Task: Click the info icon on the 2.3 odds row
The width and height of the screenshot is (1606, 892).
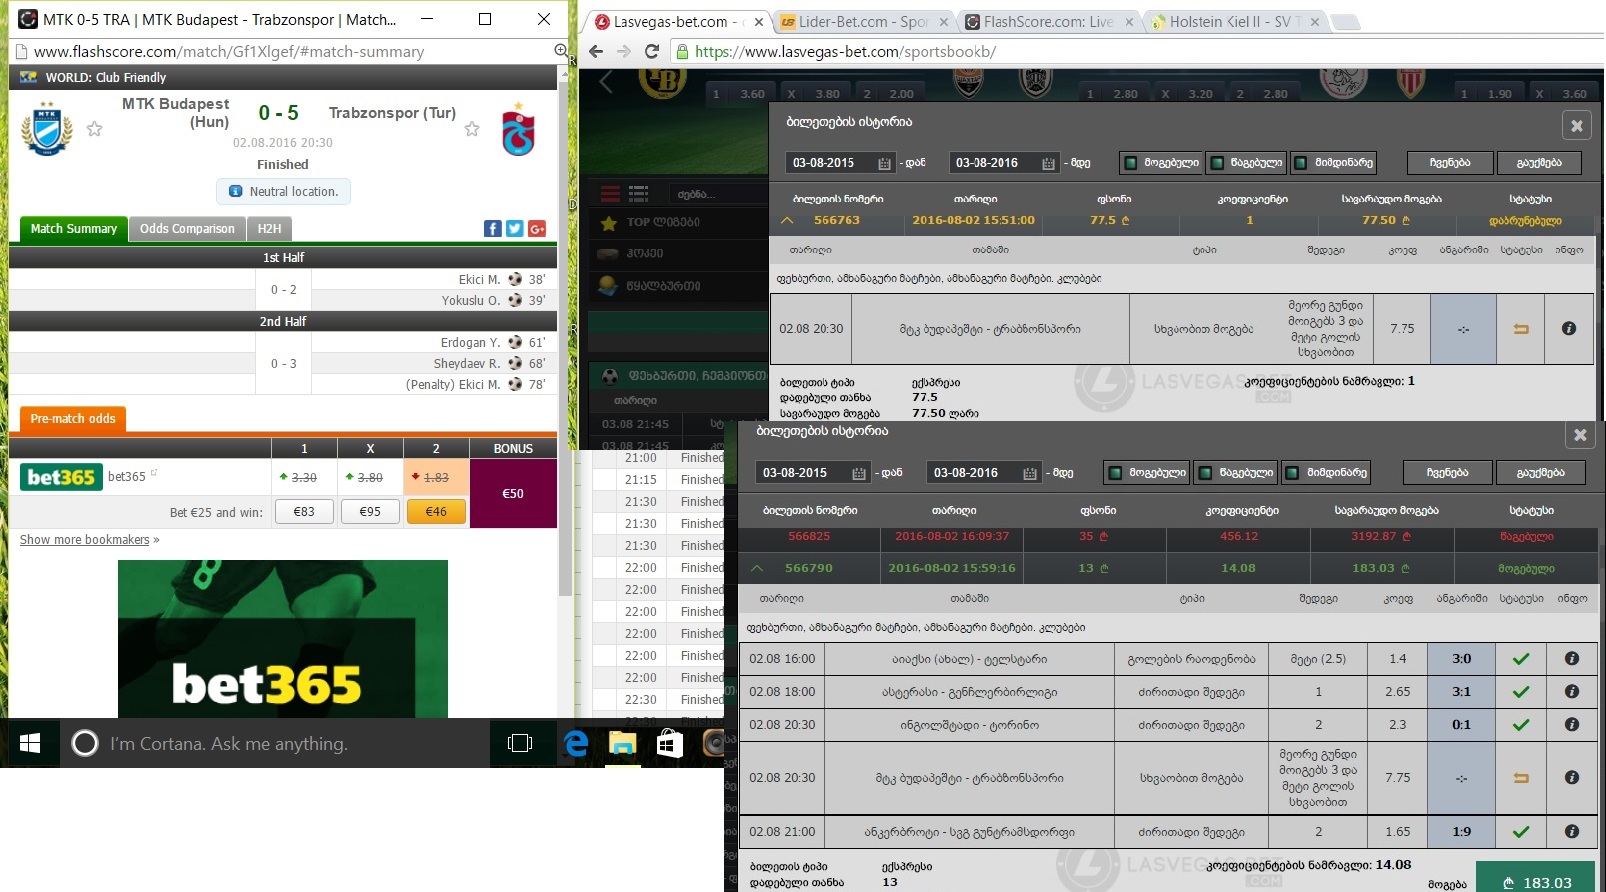Action: click(x=1572, y=724)
